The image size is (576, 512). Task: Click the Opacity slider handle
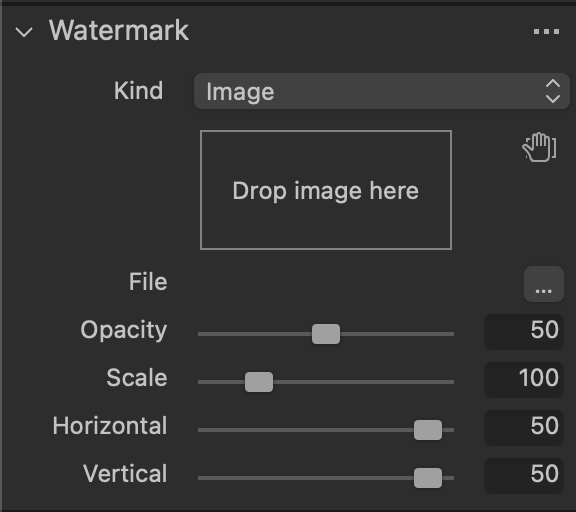tap(326, 334)
